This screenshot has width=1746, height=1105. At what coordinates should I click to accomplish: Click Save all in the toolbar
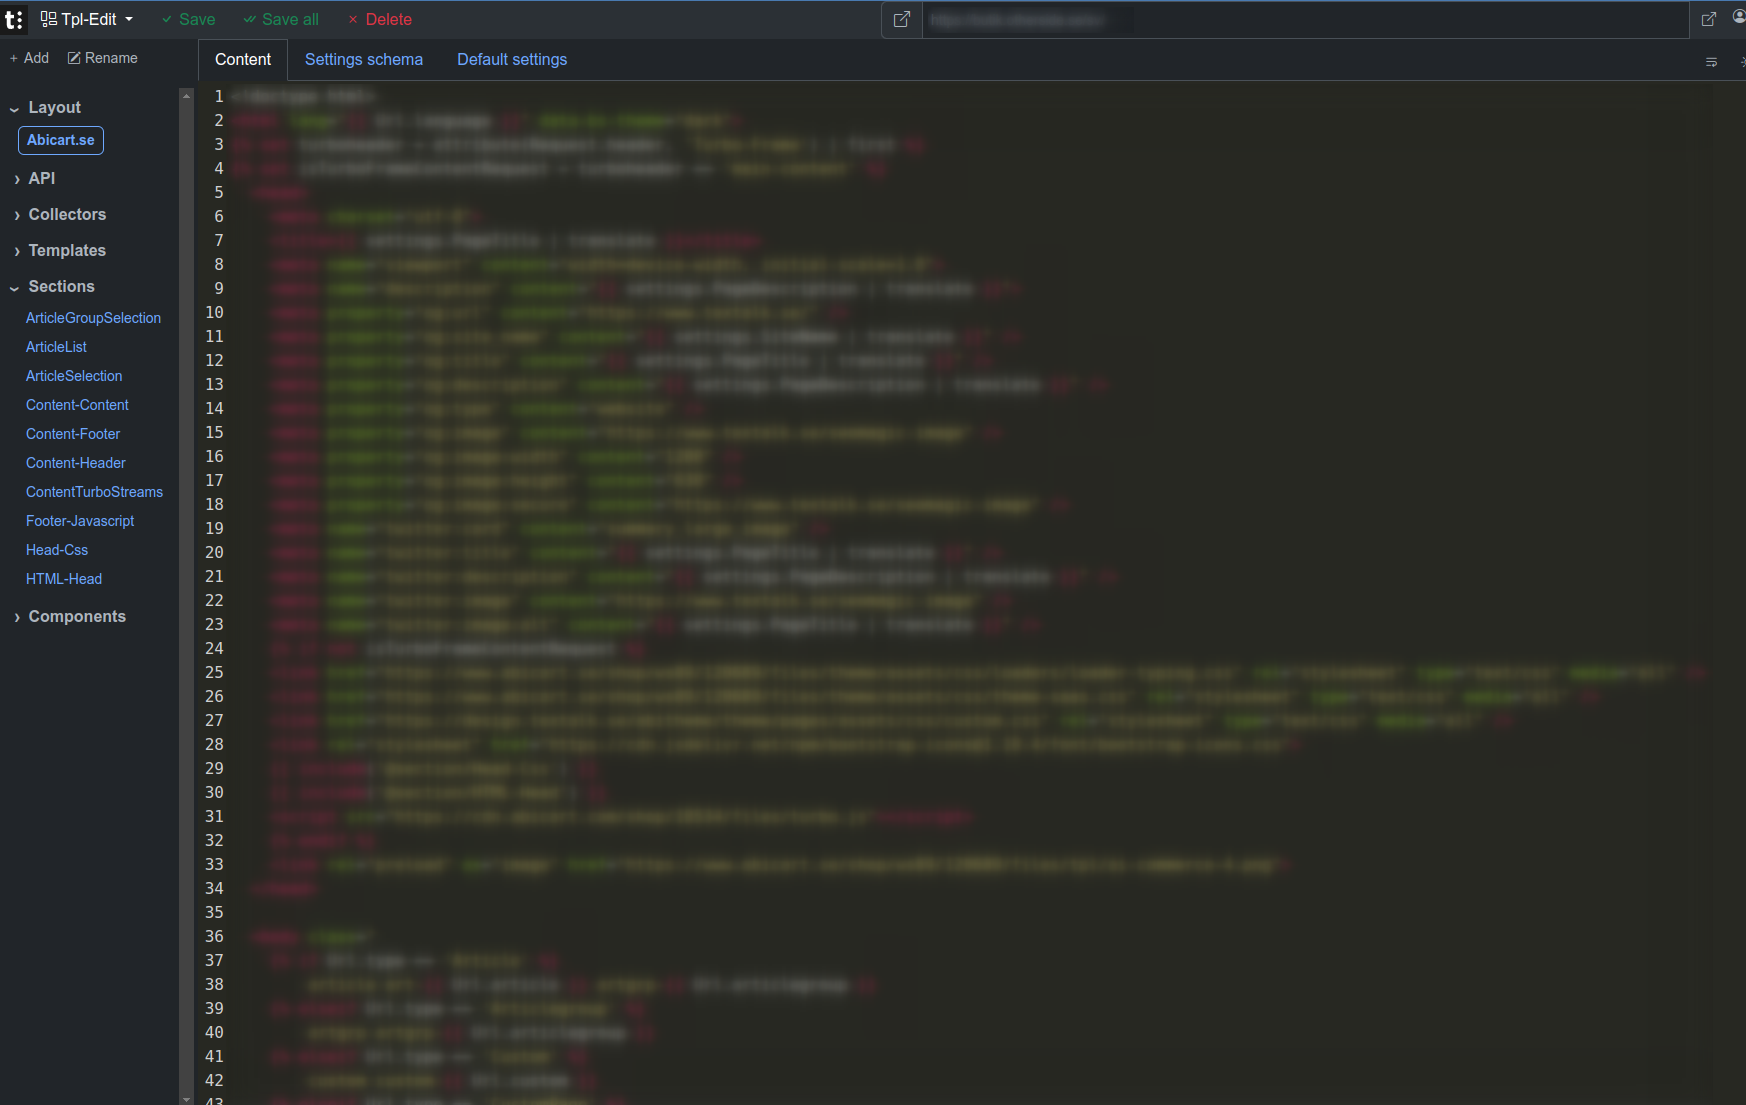(281, 20)
